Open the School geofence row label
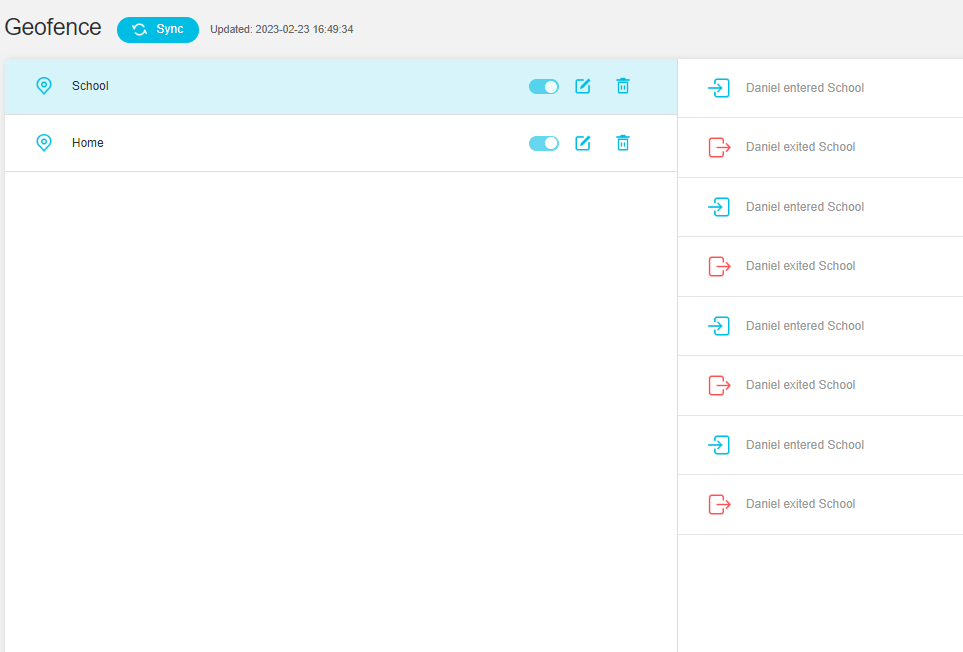 click(90, 86)
